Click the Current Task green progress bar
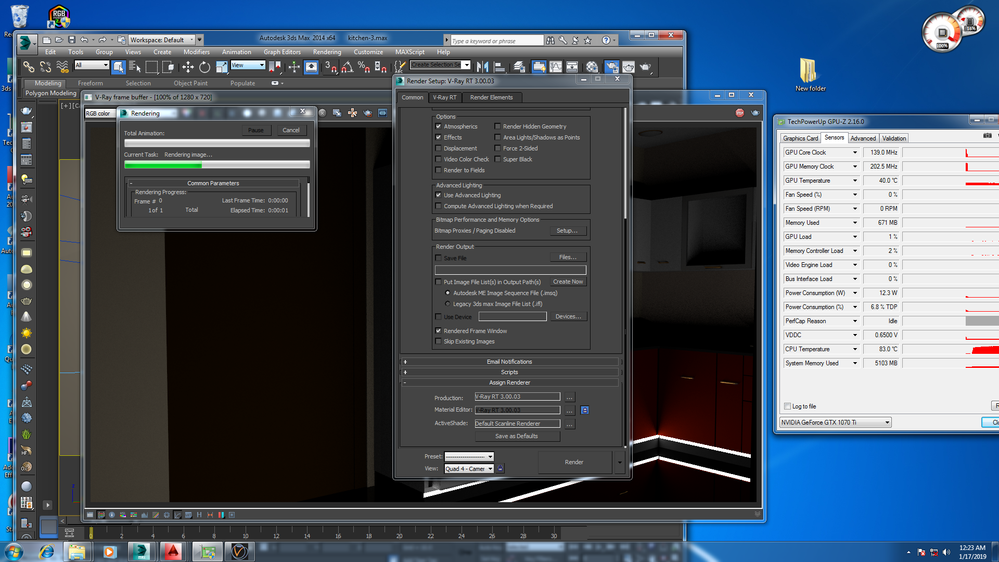 [x=217, y=165]
